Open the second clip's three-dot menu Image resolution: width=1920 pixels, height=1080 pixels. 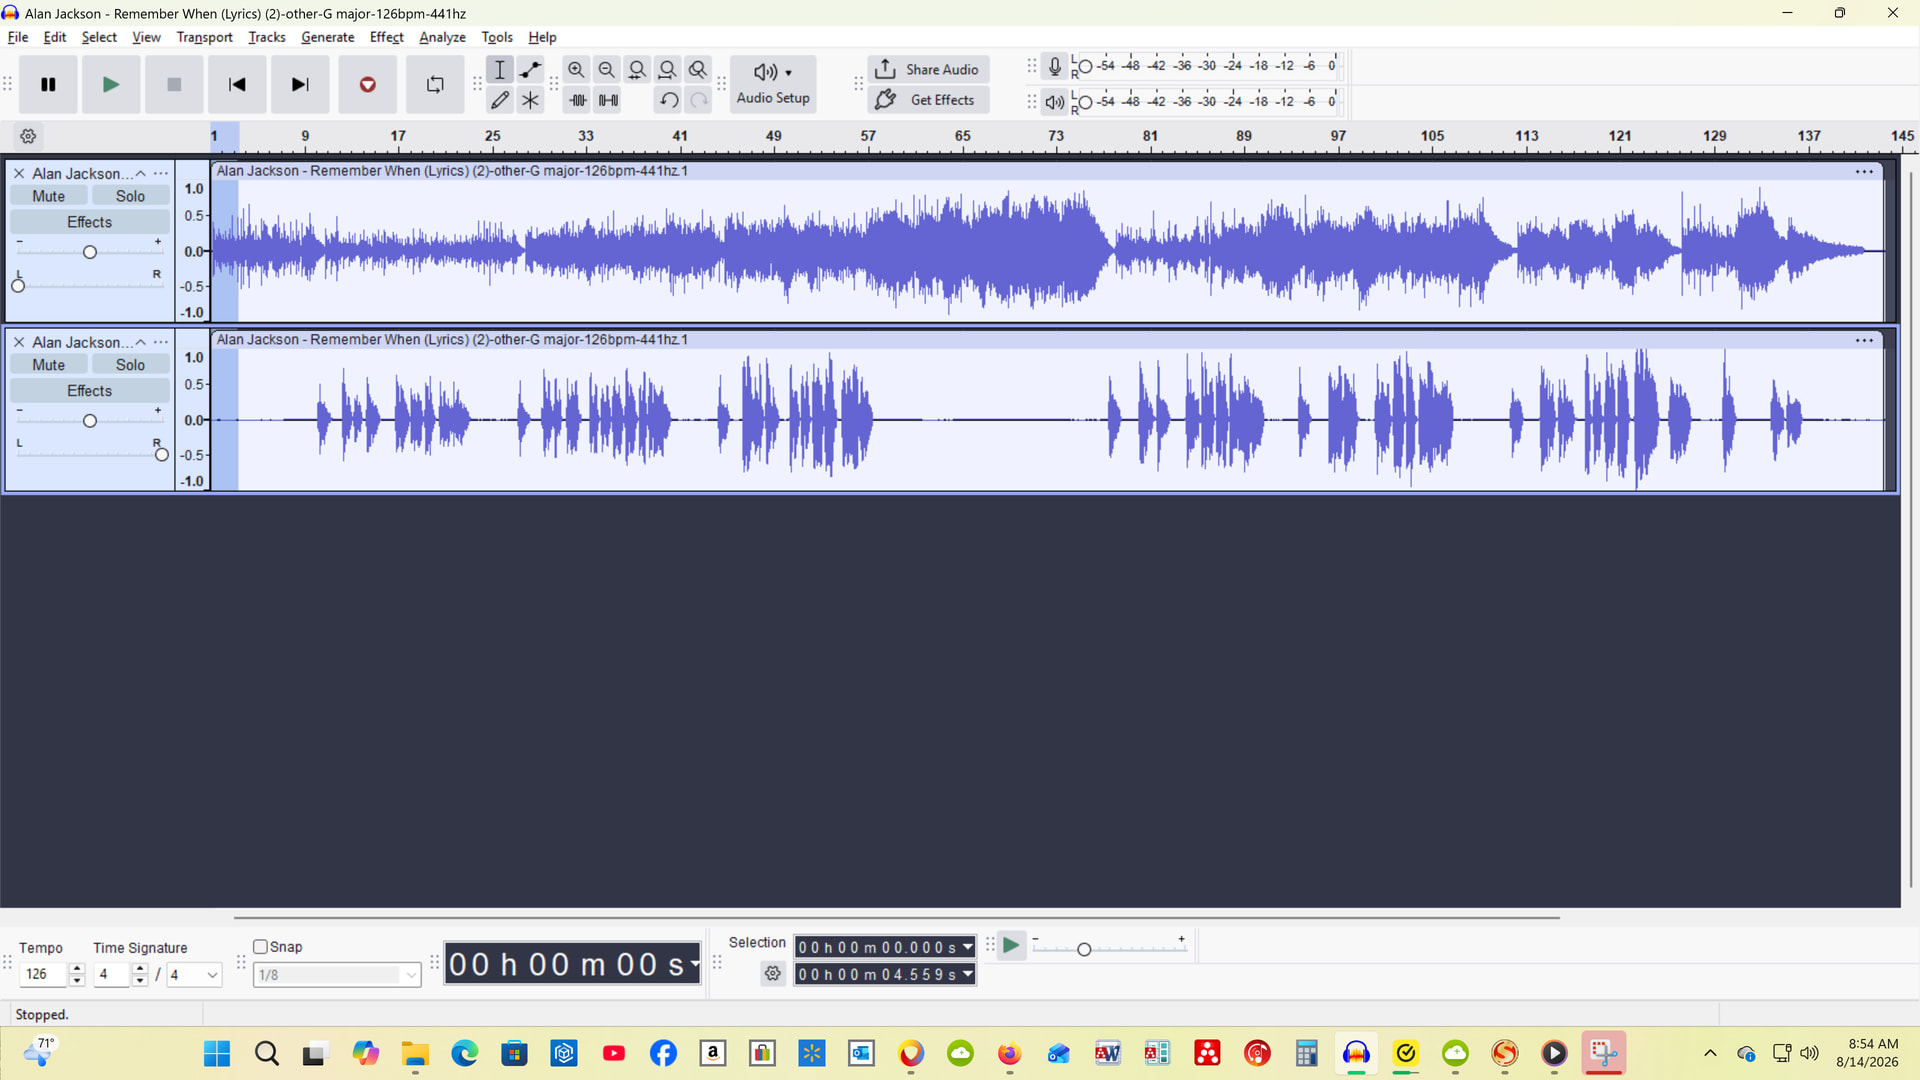click(1864, 341)
